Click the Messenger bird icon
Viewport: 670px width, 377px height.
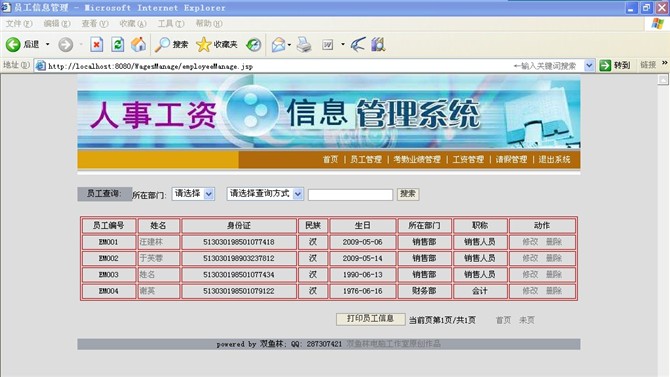[358, 44]
